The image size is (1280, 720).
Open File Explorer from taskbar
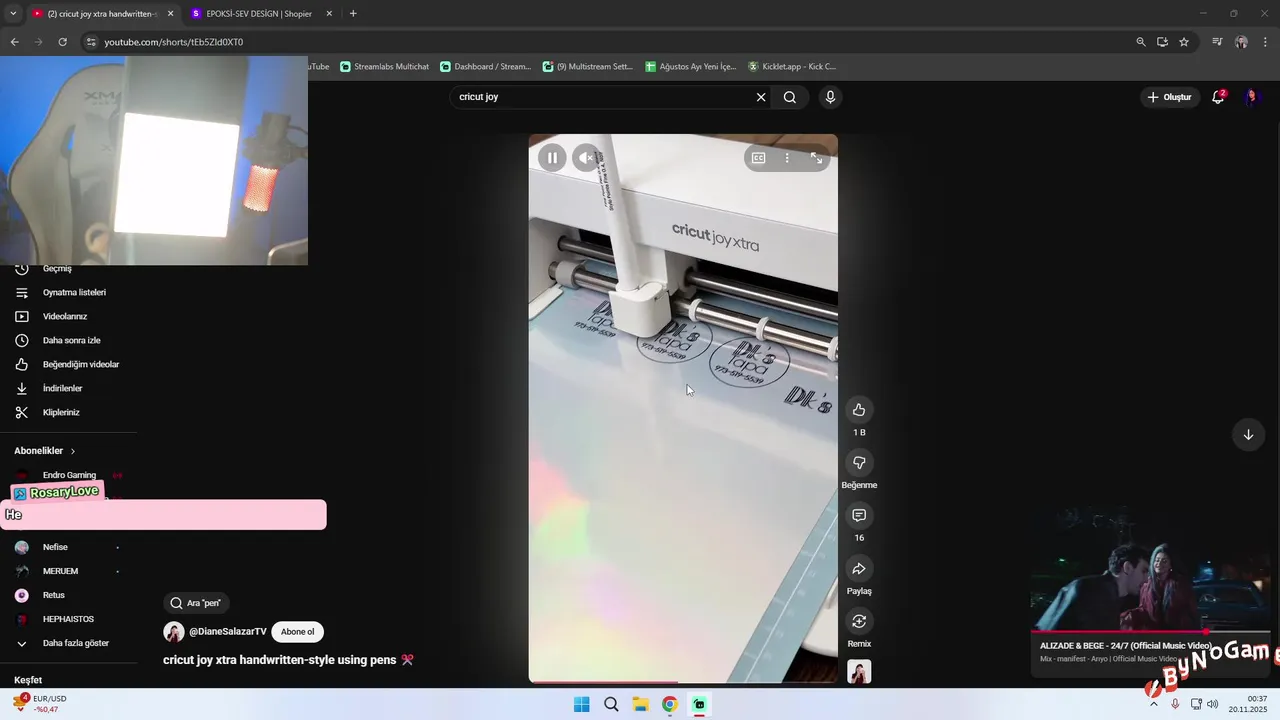(x=640, y=705)
